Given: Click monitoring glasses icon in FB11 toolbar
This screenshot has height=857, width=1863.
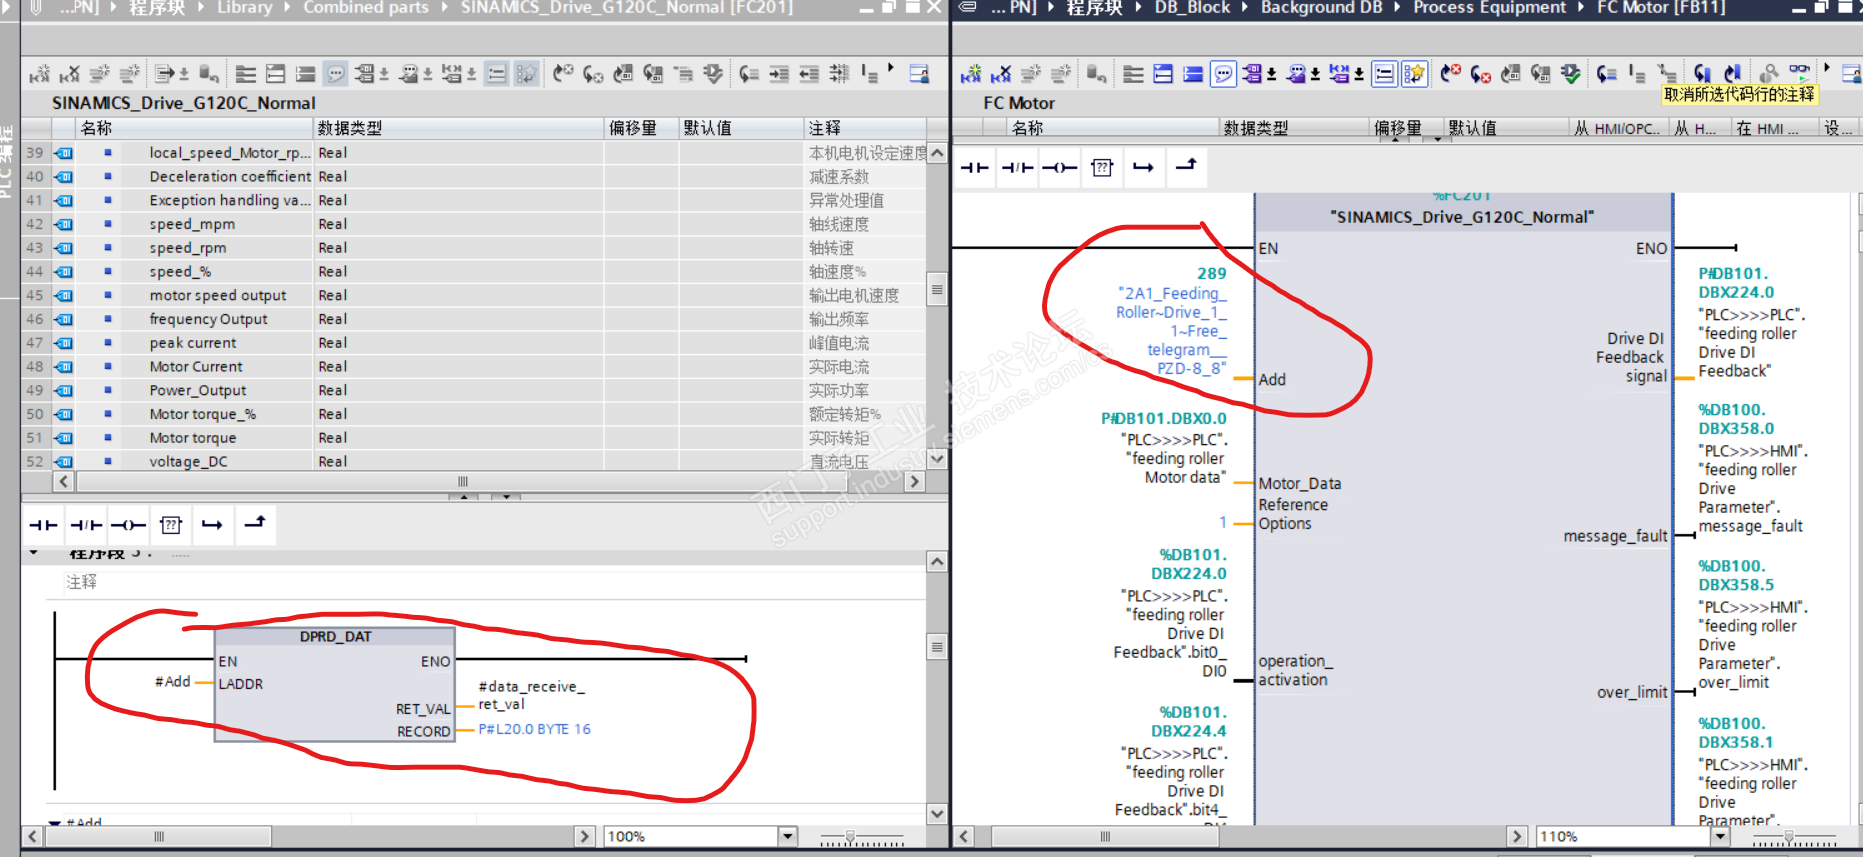Looking at the screenshot, I should pos(1799,72).
